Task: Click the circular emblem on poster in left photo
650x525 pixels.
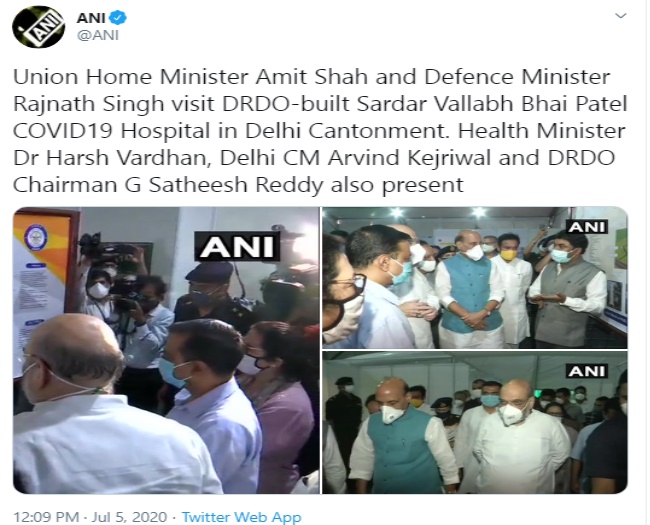Action: (36, 238)
